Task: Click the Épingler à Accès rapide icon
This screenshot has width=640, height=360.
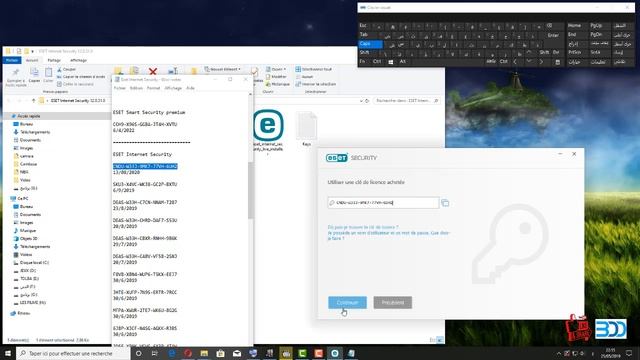Action: pos(16,77)
